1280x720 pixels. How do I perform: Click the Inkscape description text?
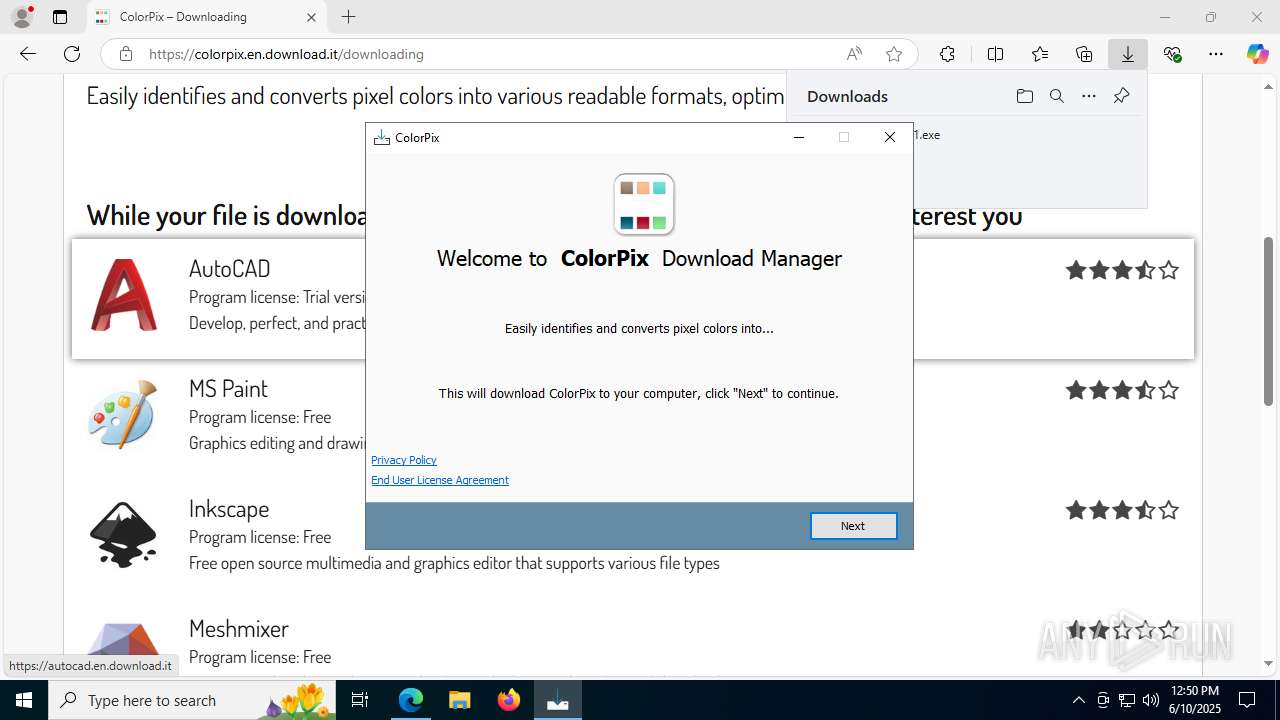tap(454, 563)
